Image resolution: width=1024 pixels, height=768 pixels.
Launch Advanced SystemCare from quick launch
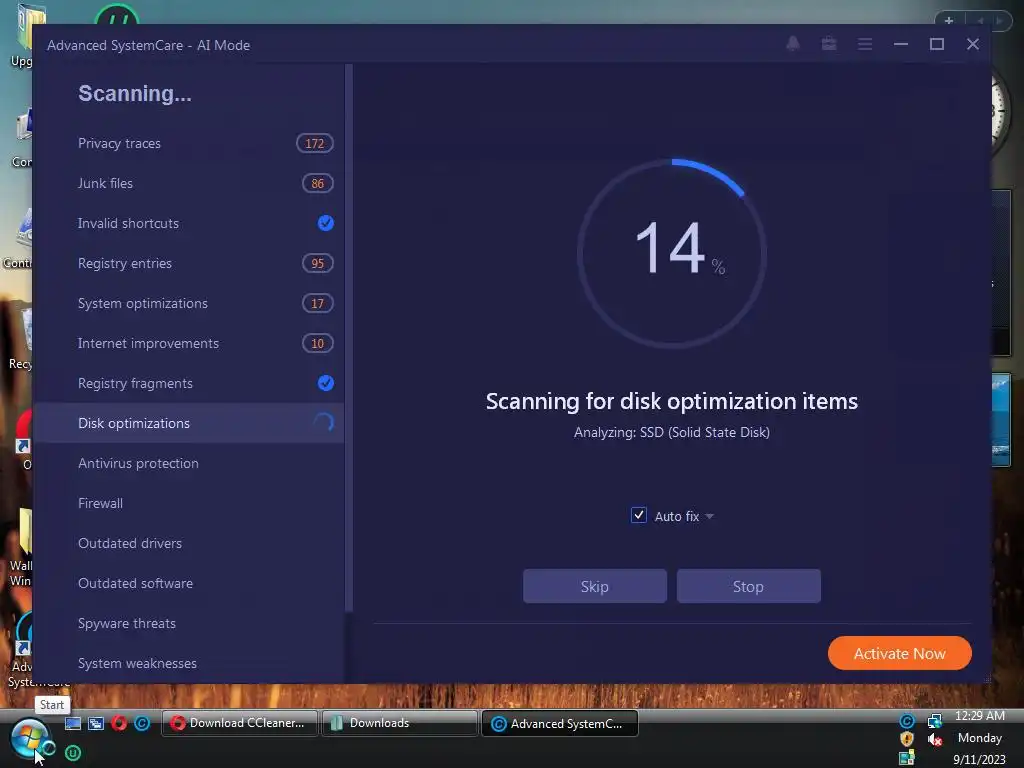coord(142,724)
